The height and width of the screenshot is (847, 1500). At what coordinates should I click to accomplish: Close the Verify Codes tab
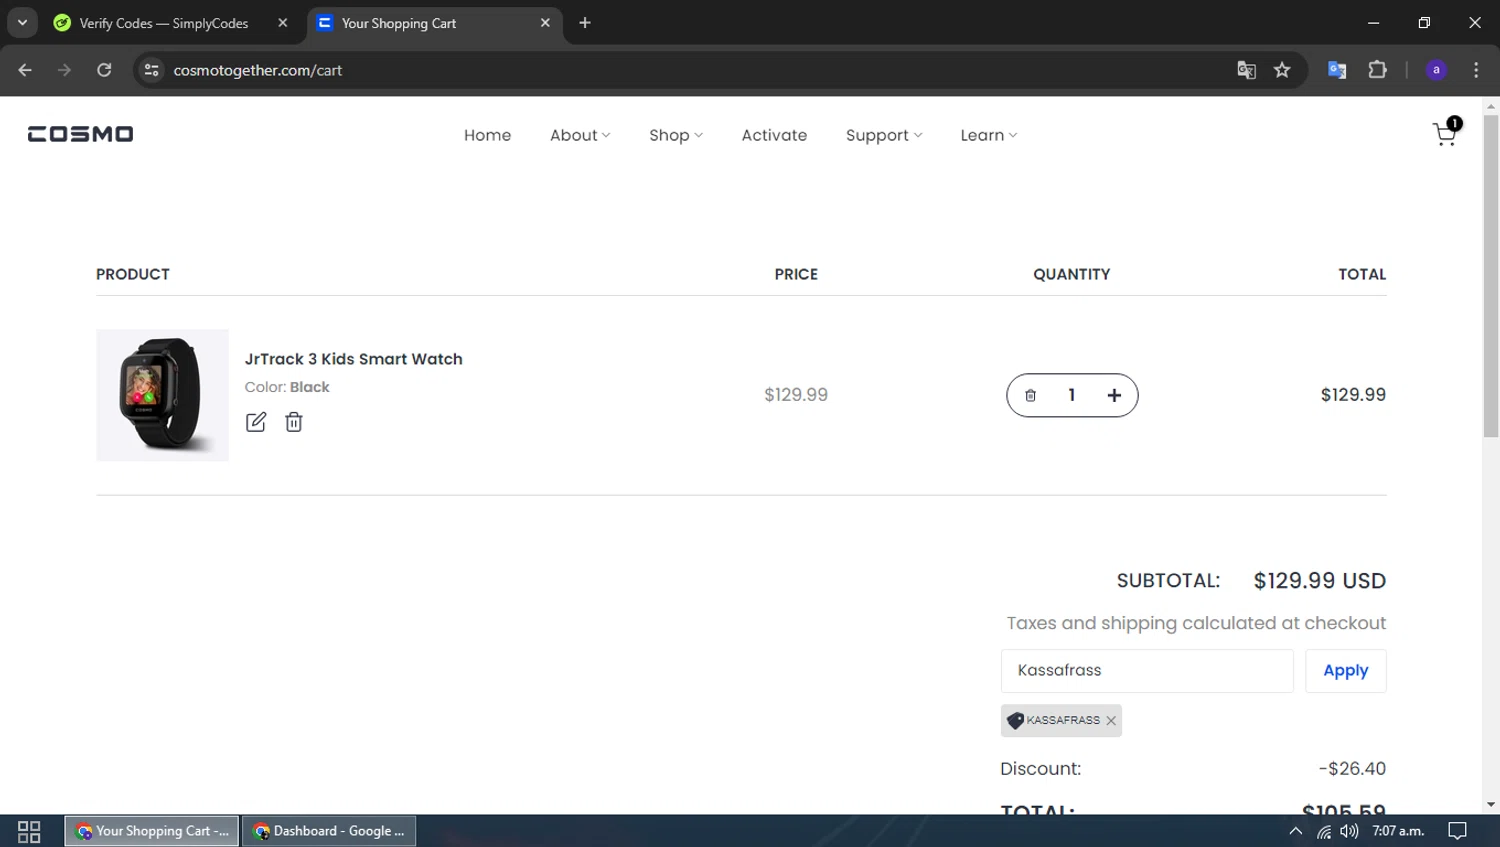[283, 23]
